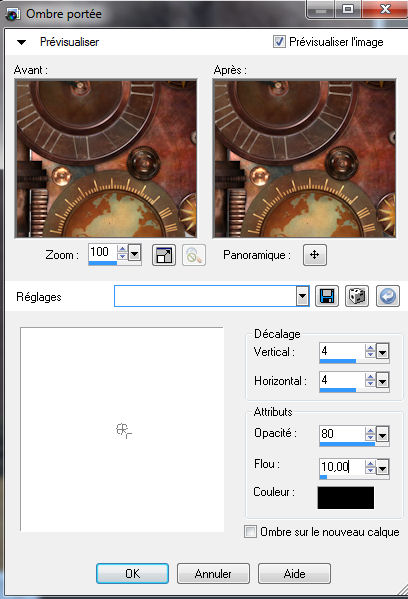Enable Ombre sur le nouveau calque checkbox

(x=250, y=531)
